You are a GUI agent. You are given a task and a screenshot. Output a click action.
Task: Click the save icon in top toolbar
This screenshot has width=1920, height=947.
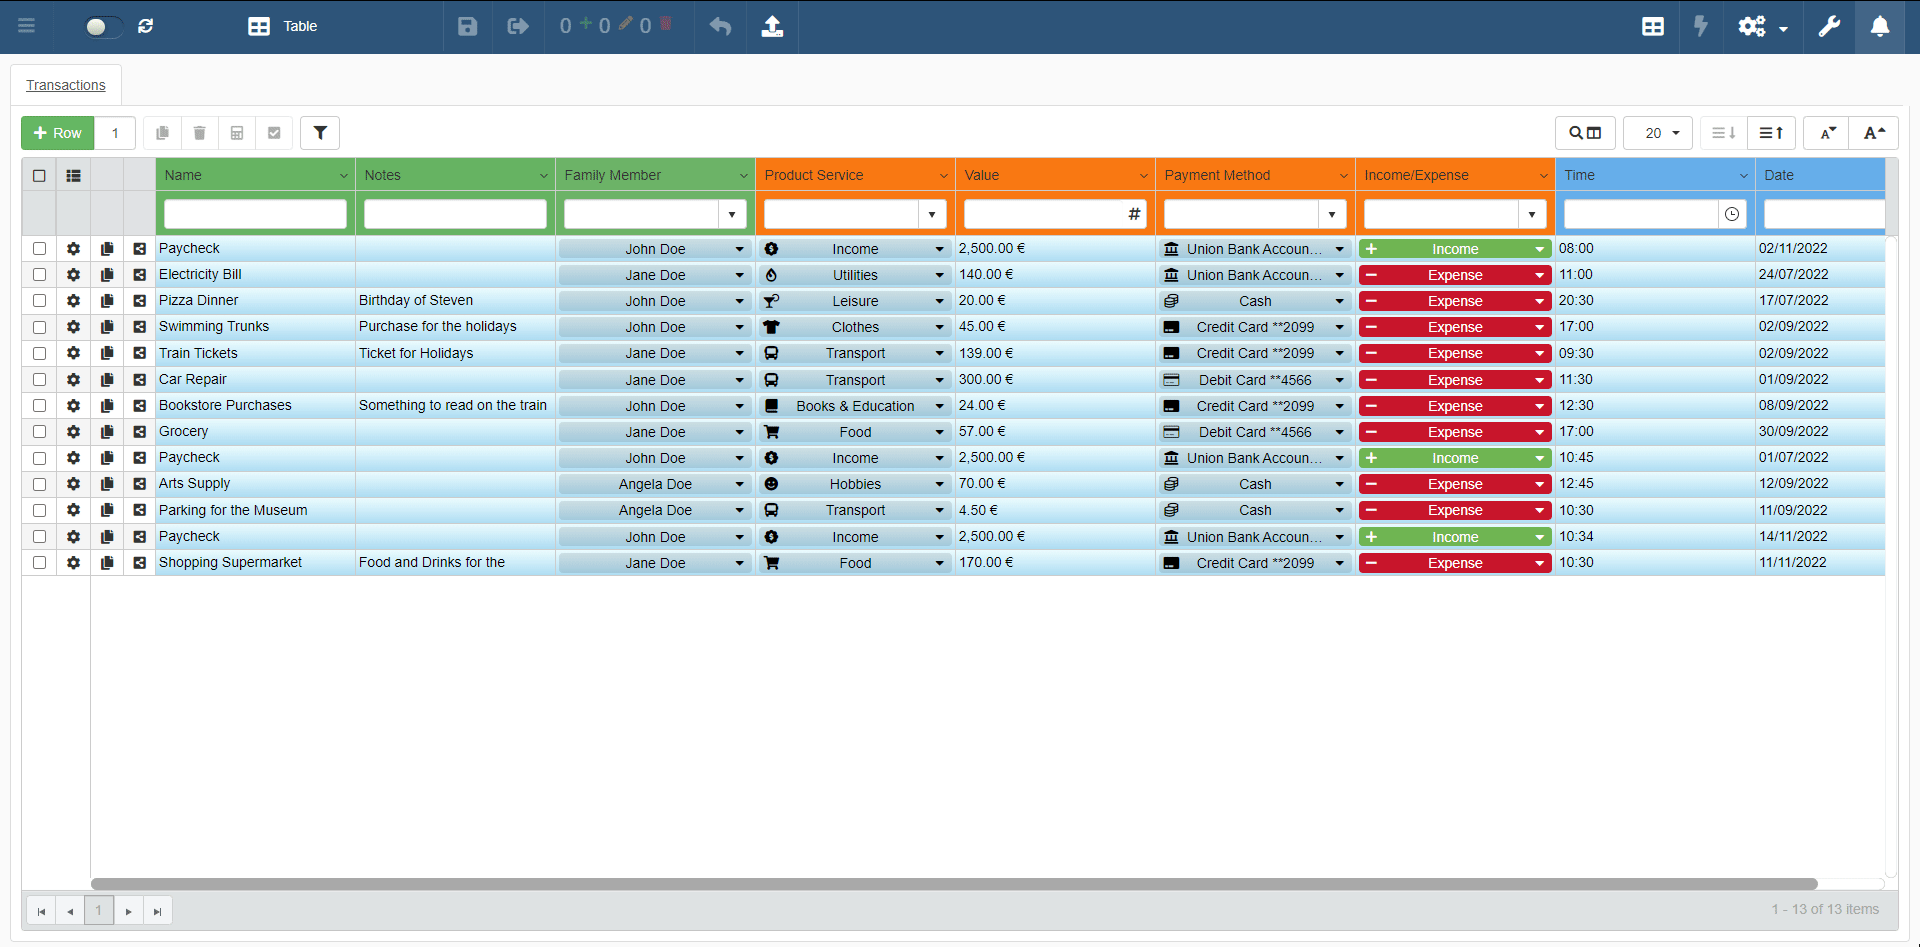tap(467, 26)
